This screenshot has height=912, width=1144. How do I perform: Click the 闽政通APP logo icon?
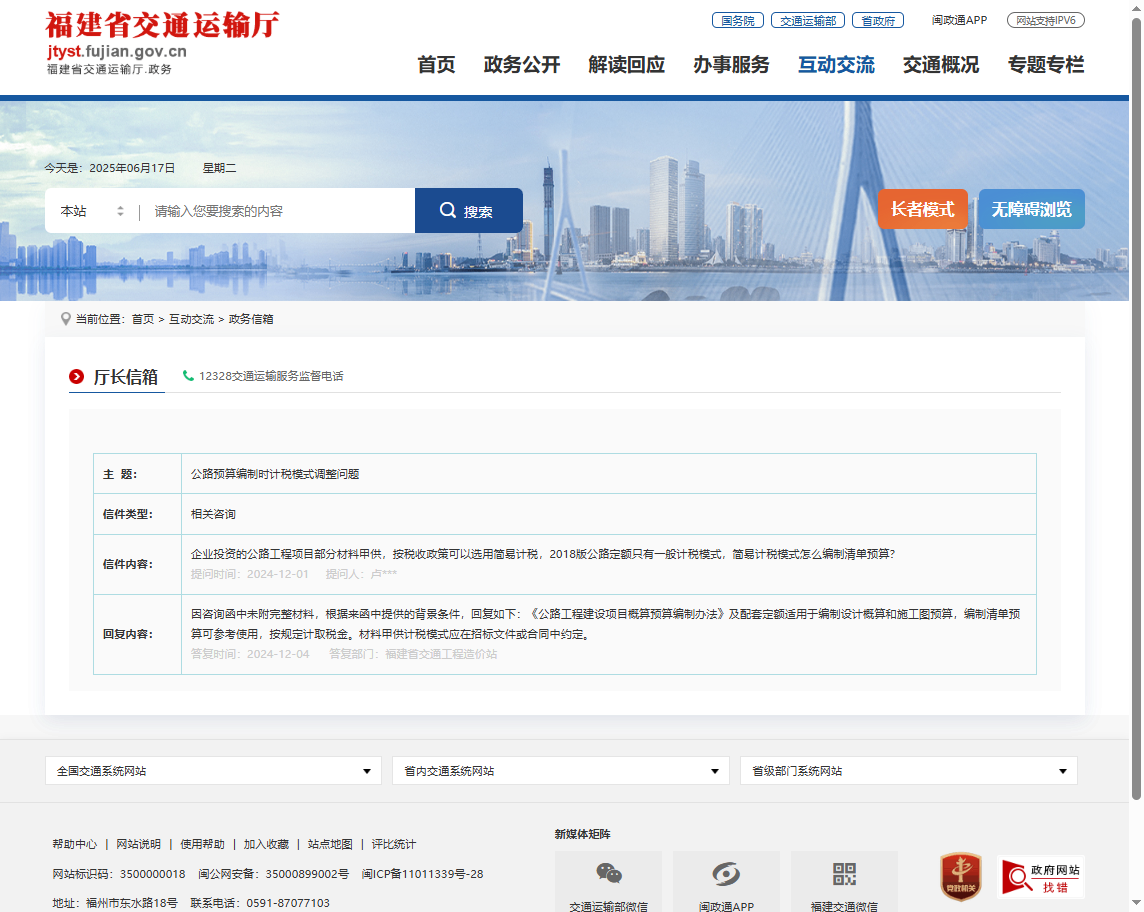(x=726, y=874)
